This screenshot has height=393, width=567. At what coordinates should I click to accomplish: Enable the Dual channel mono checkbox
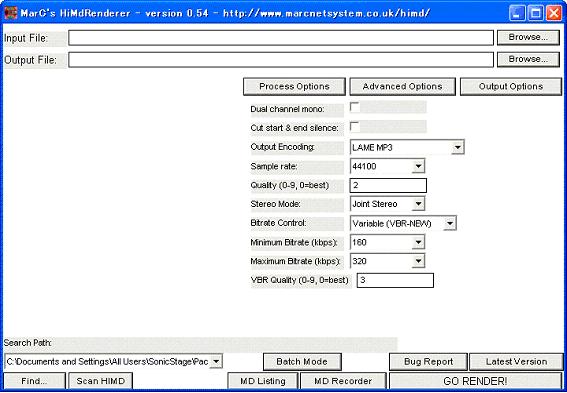tap(355, 107)
